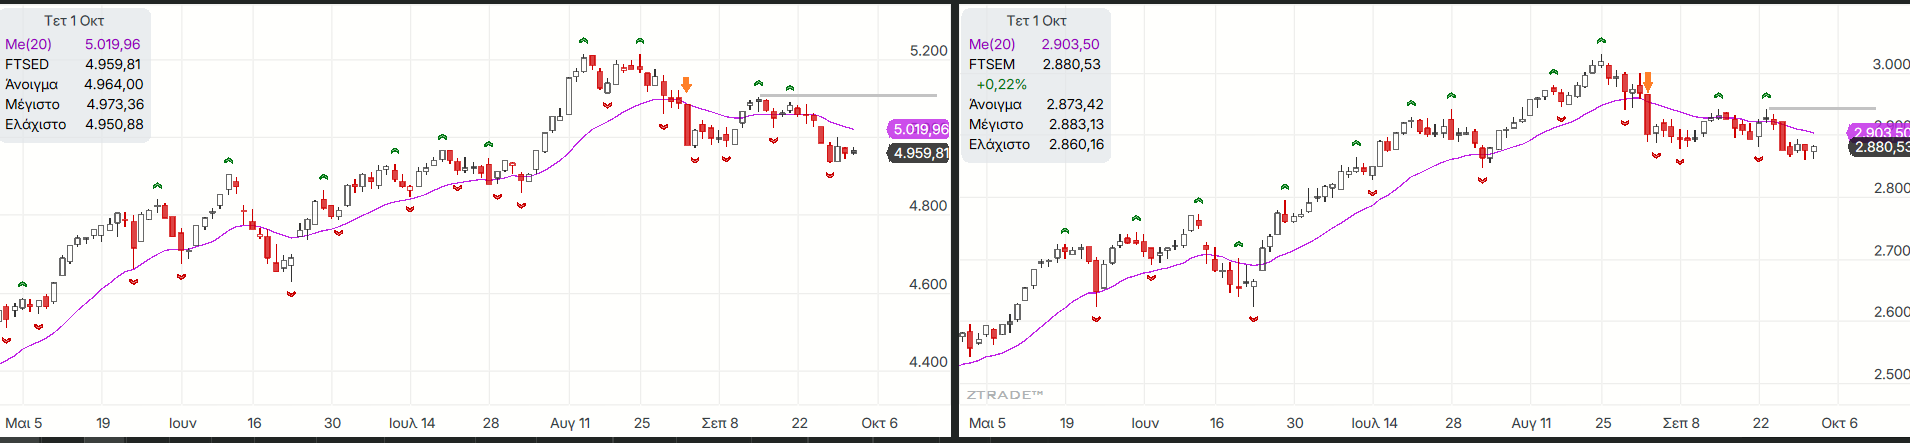1910x443 pixels.
Task: Click the FTSEM symbol name in legend
Action: [x=991, y=64]
